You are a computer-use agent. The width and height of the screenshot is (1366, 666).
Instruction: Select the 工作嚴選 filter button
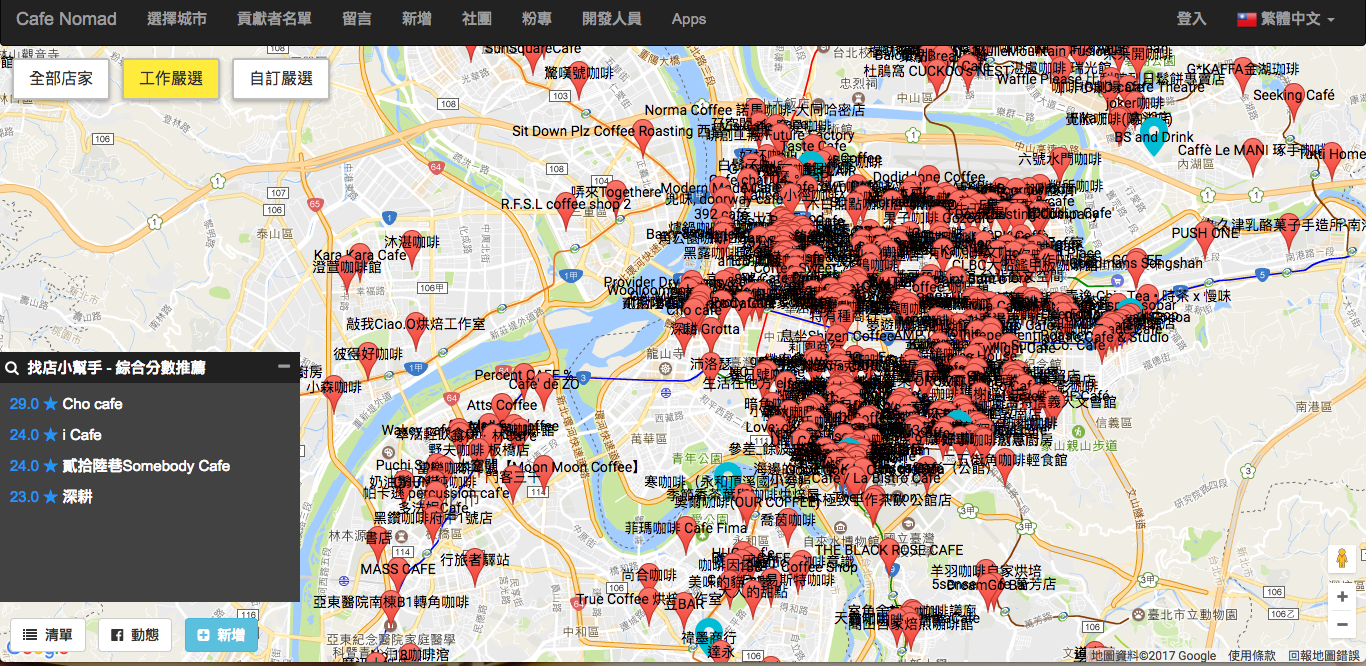(x=171, y=79)
